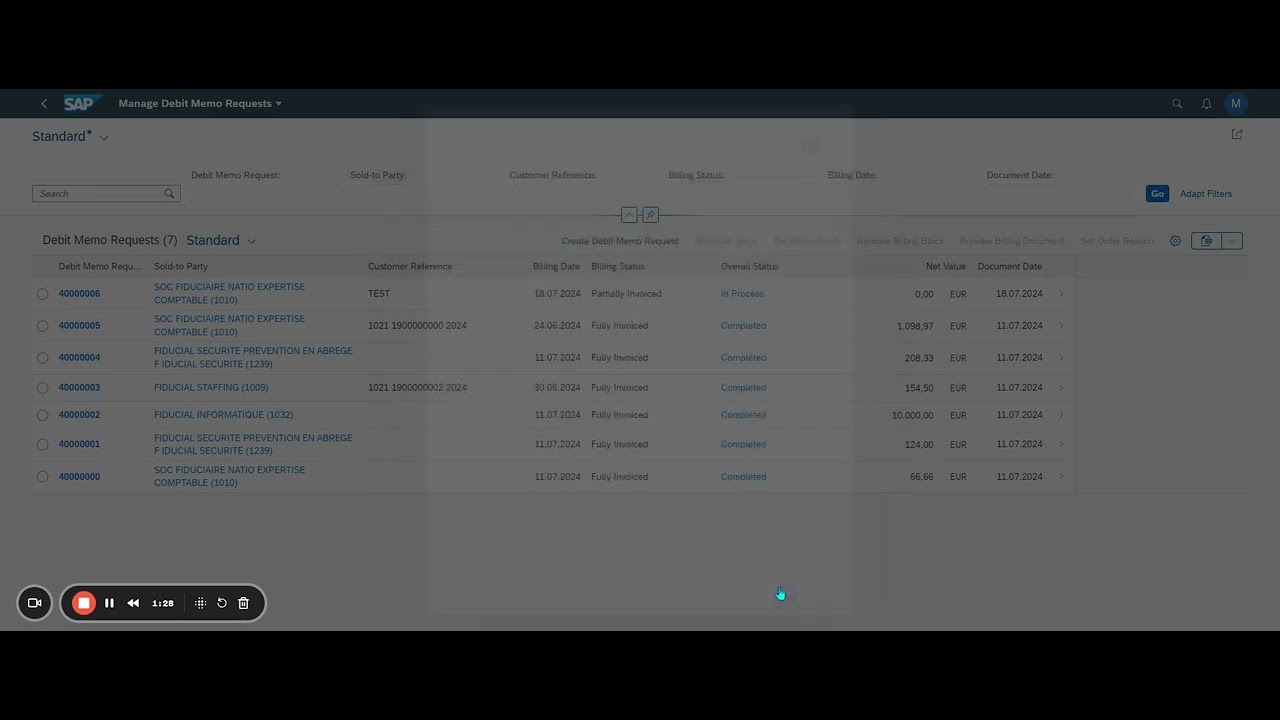Click the Billing Status column header

coord(618,267)
